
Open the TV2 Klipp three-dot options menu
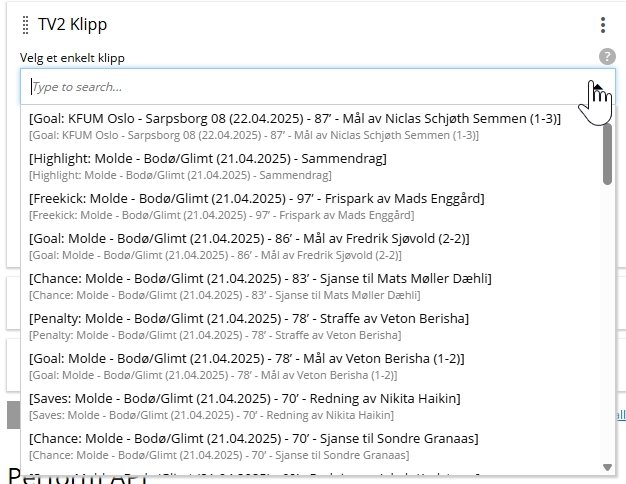[603, 25]
